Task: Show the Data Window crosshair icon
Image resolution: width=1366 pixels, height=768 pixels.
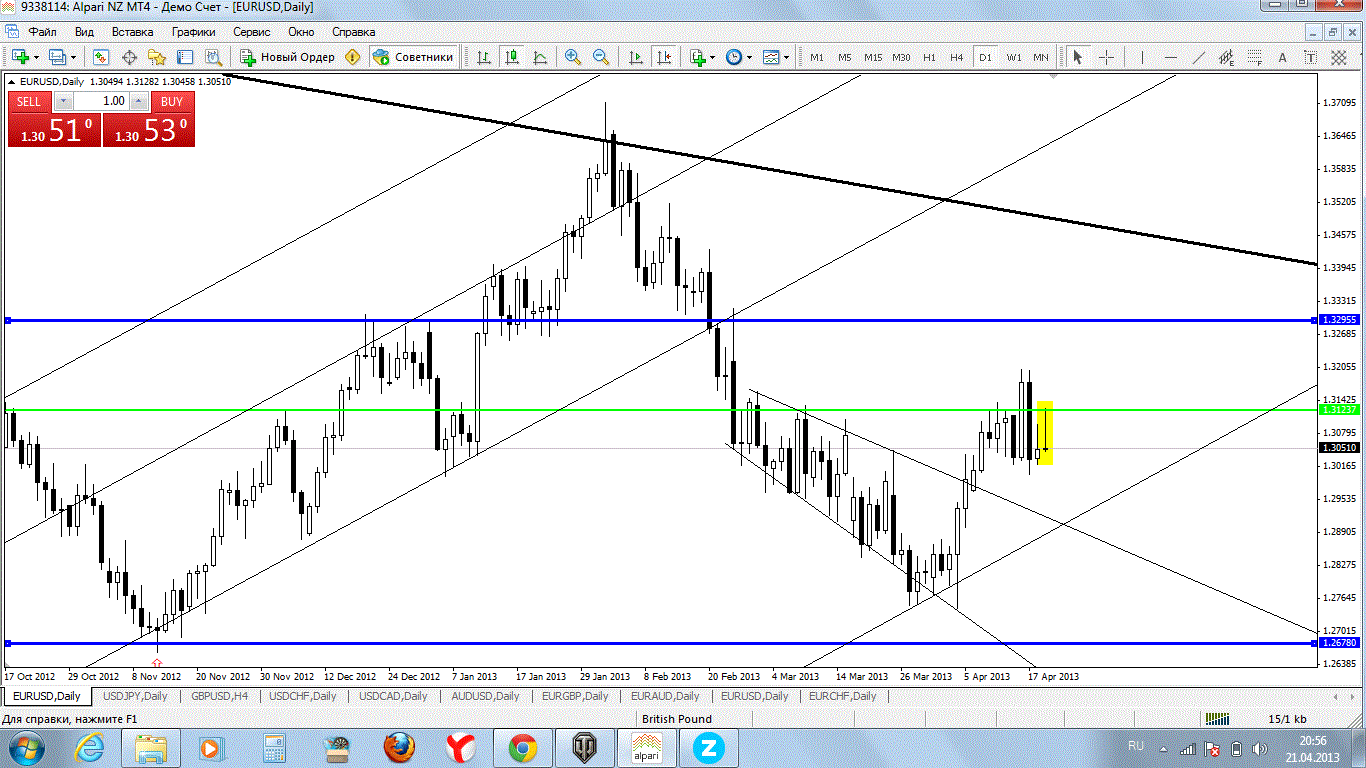Action: (129, 57)
